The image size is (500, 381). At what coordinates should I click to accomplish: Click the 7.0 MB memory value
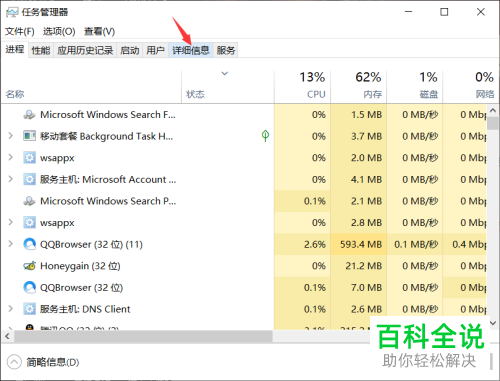(x=366, y=287)
